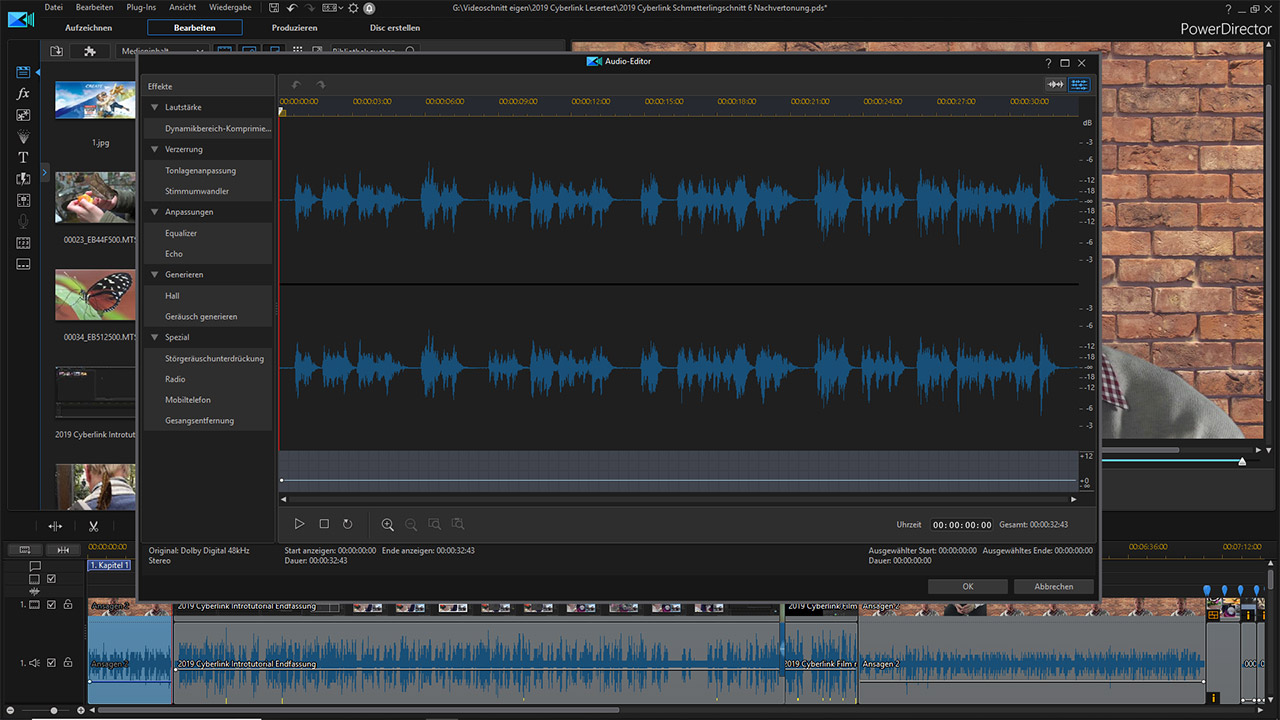Viewport: 1280px width, 720px height.
Task: Click the Abbrechen button
Action: [x=1053, y=587]
